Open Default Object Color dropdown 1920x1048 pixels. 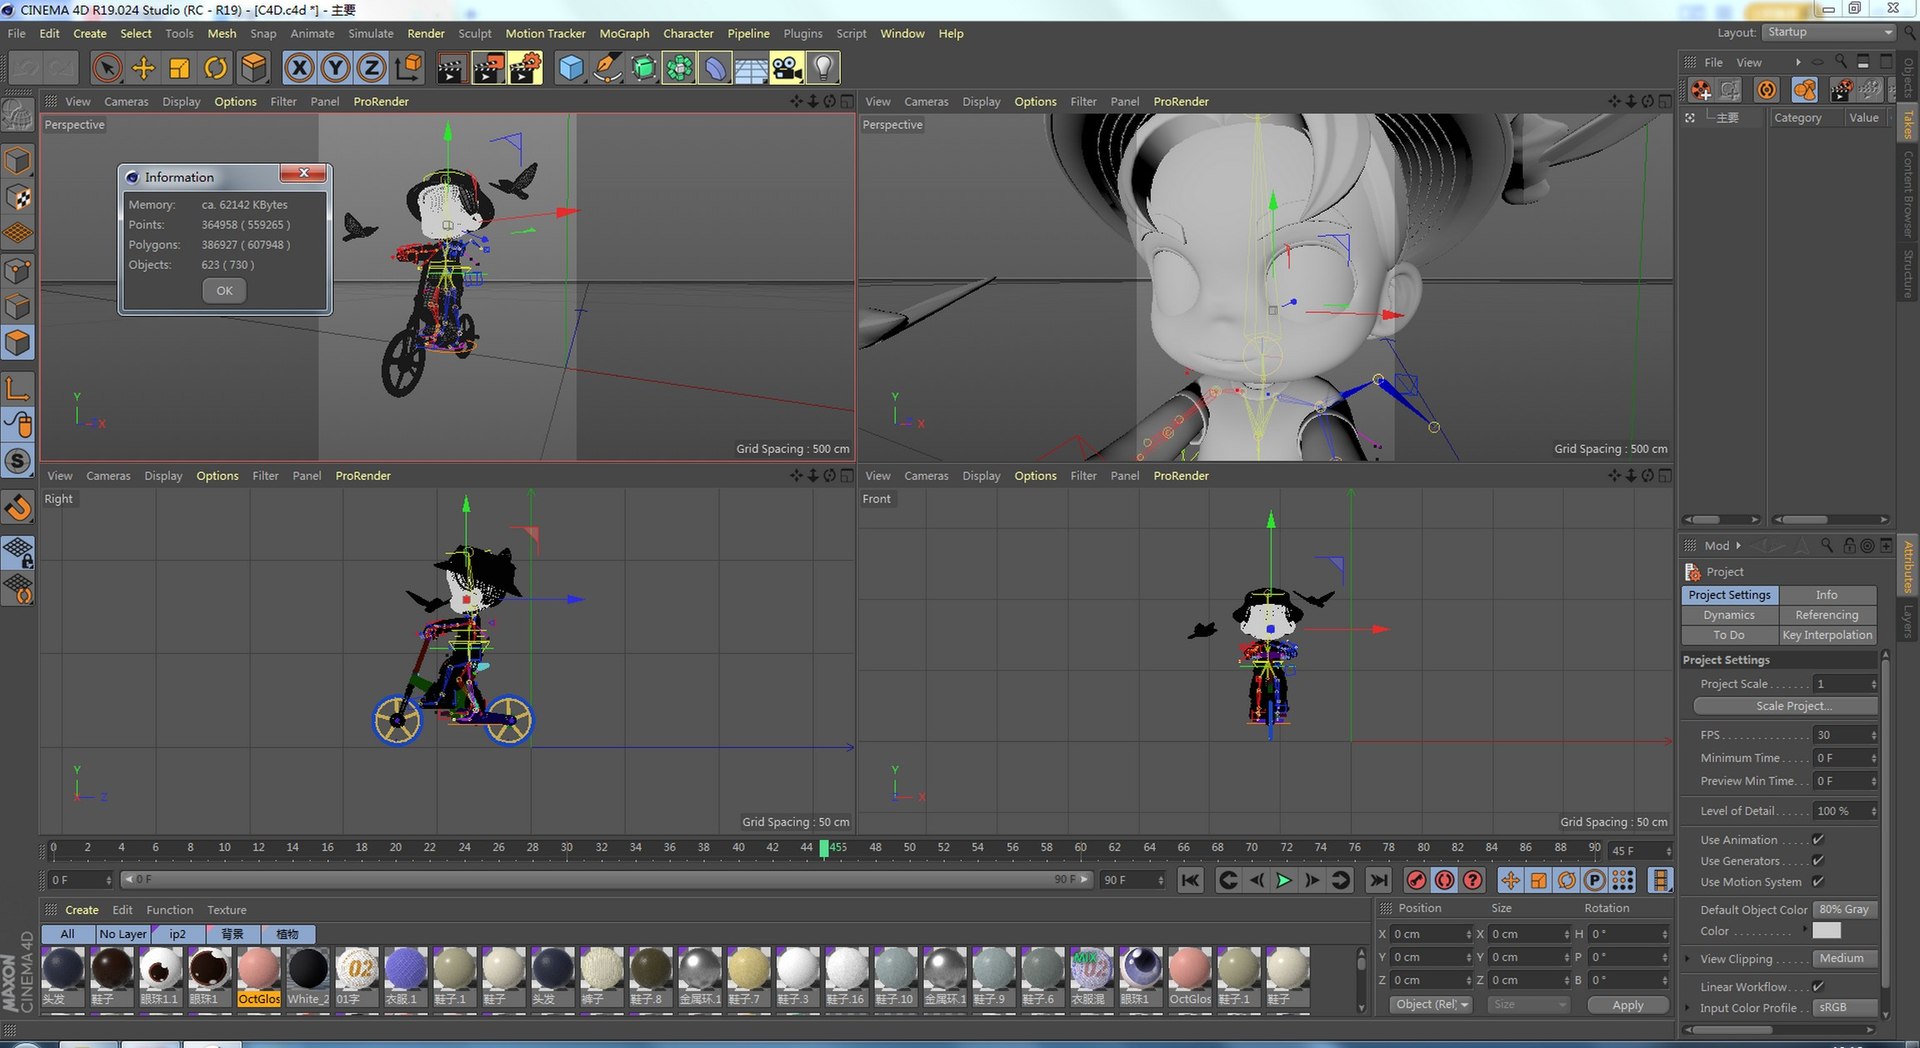coord(1846,910)
